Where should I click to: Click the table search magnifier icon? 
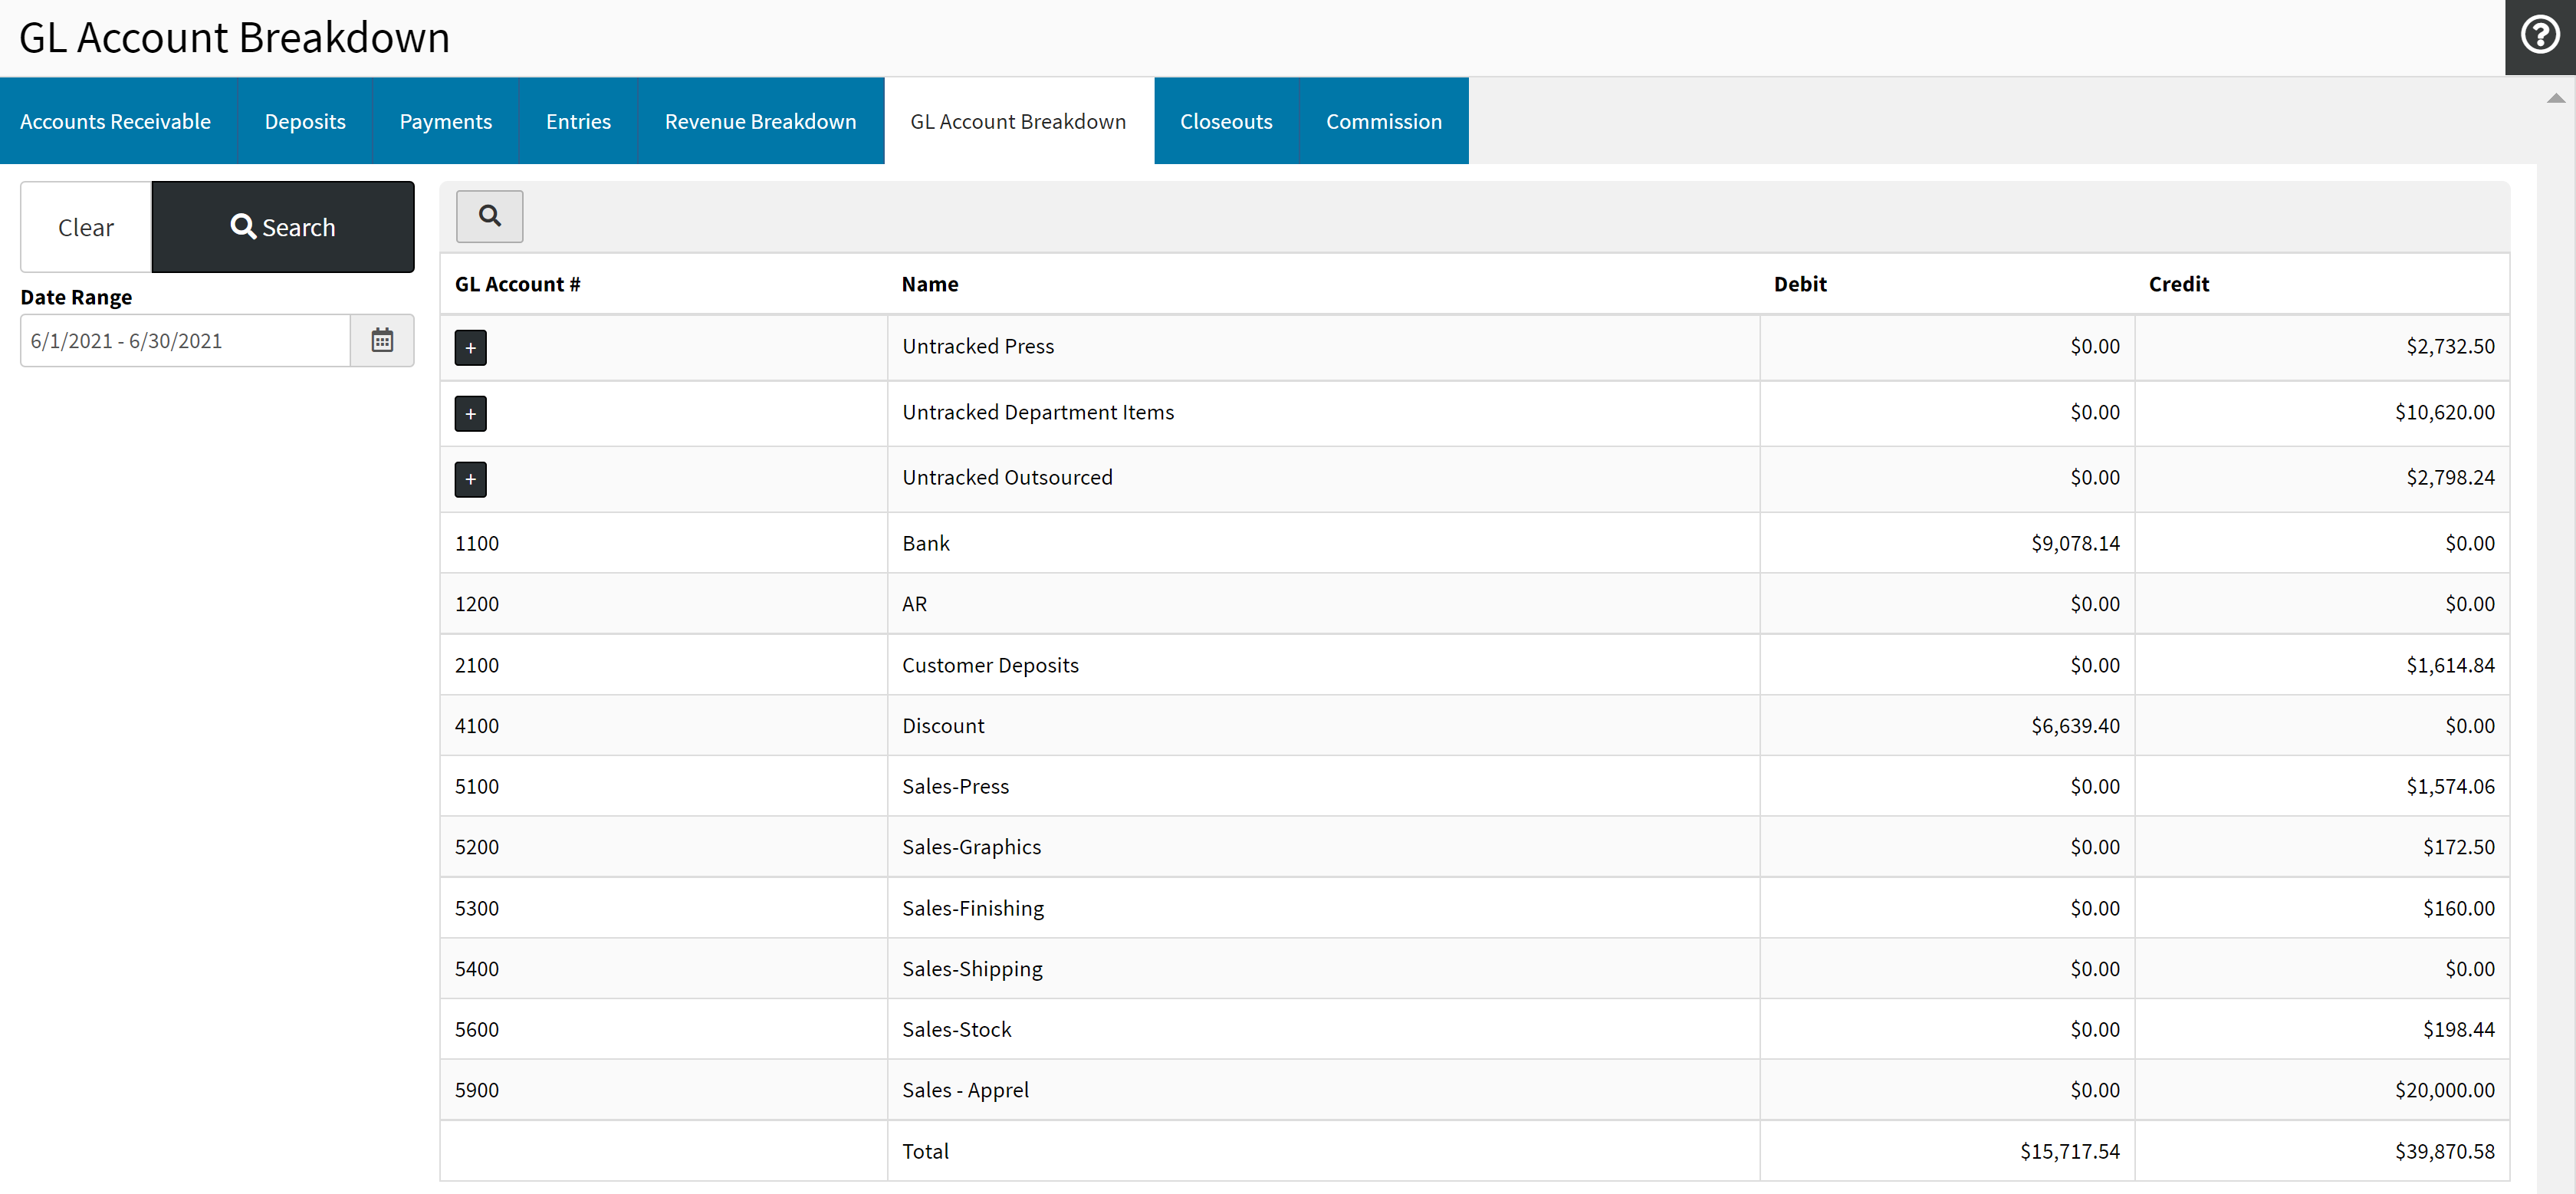(x=489, y=216)
